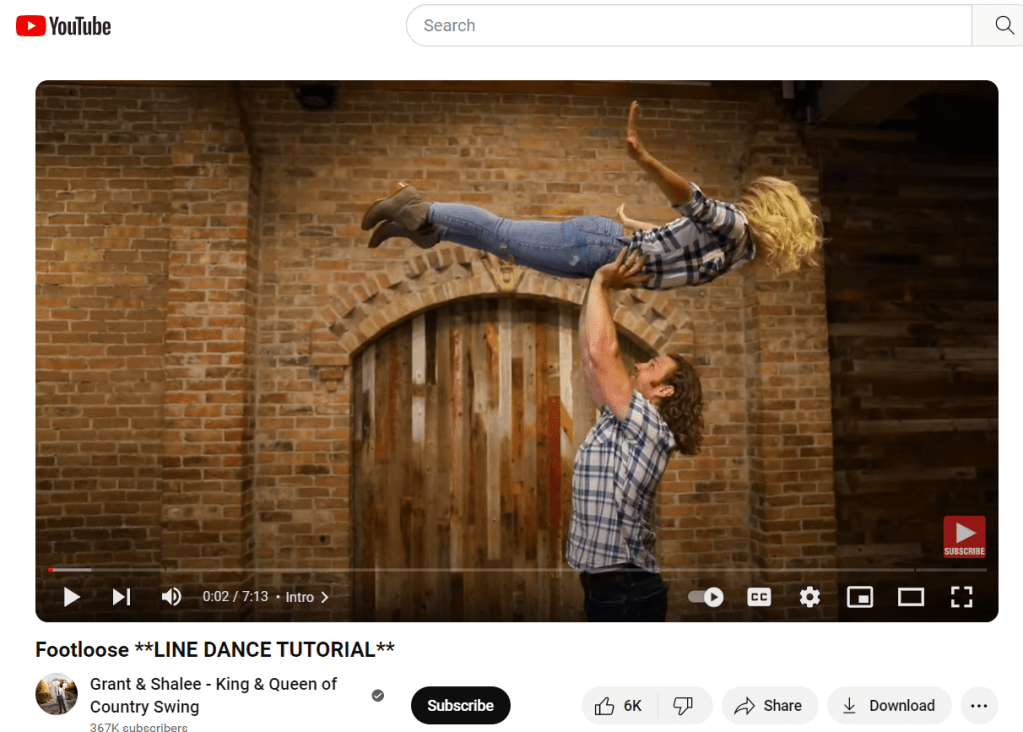1023x732 pixels.
Task: Toggle the autoplay switch
Action: (706, 597)
